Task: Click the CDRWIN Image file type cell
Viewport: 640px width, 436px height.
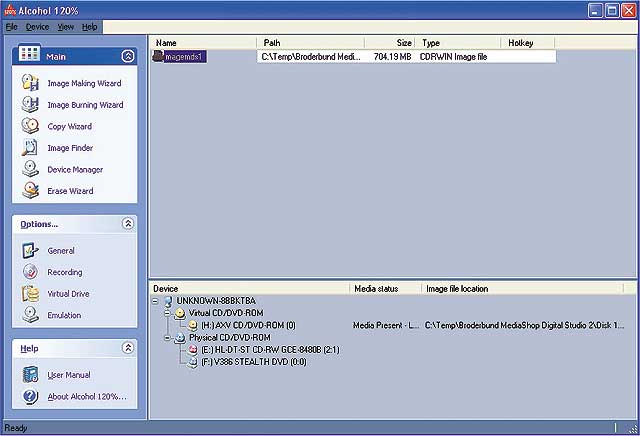Action: [x=453, y=57]
